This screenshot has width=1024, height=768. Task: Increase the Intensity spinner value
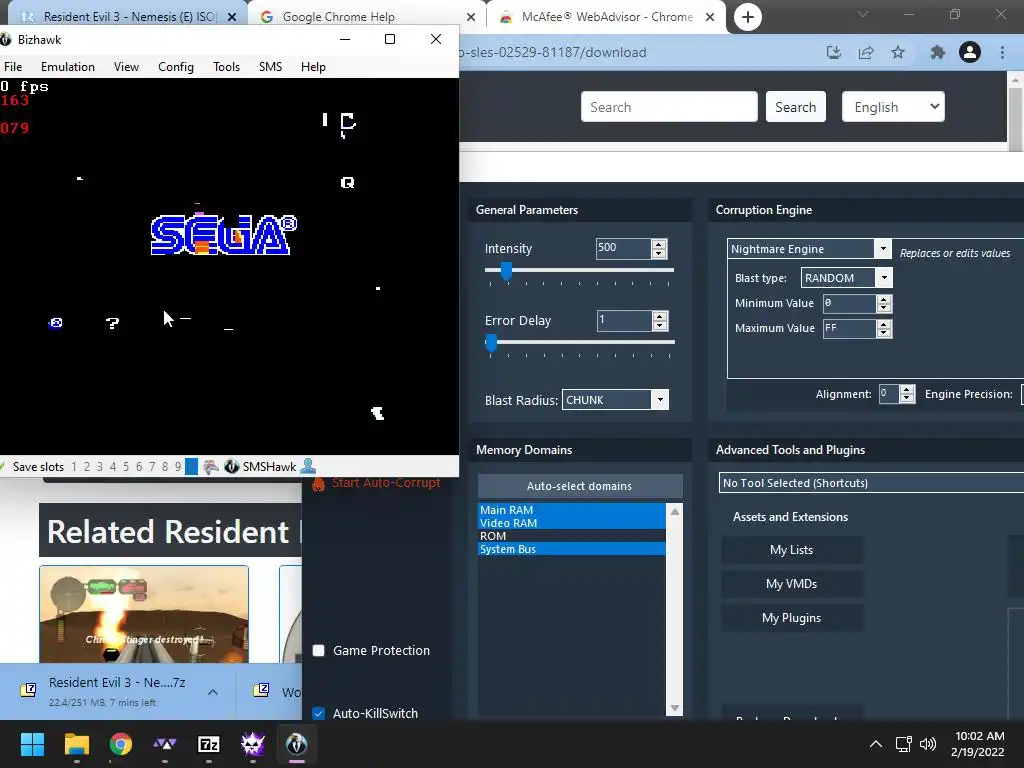click(659, 244)
